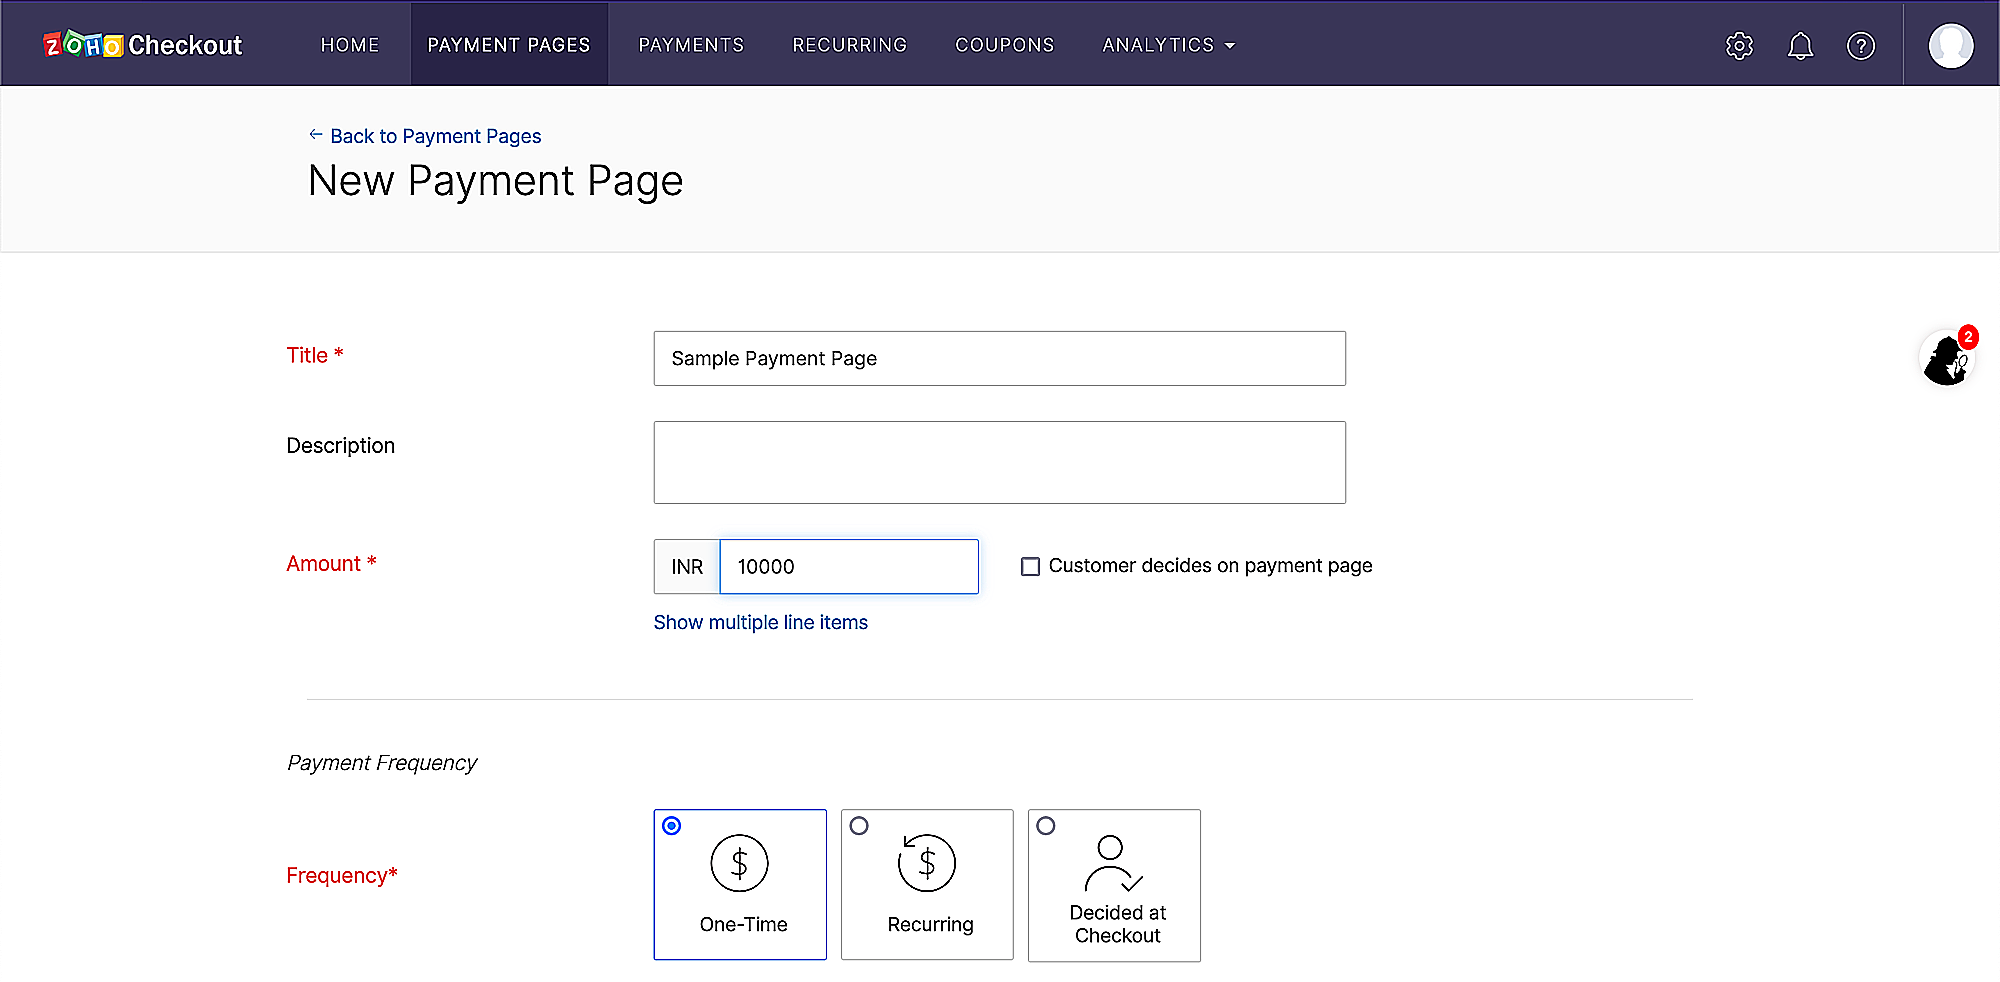The width and height of the screenshot is (2000, 982).
Task: Click the Title input field
Action: 999,358
